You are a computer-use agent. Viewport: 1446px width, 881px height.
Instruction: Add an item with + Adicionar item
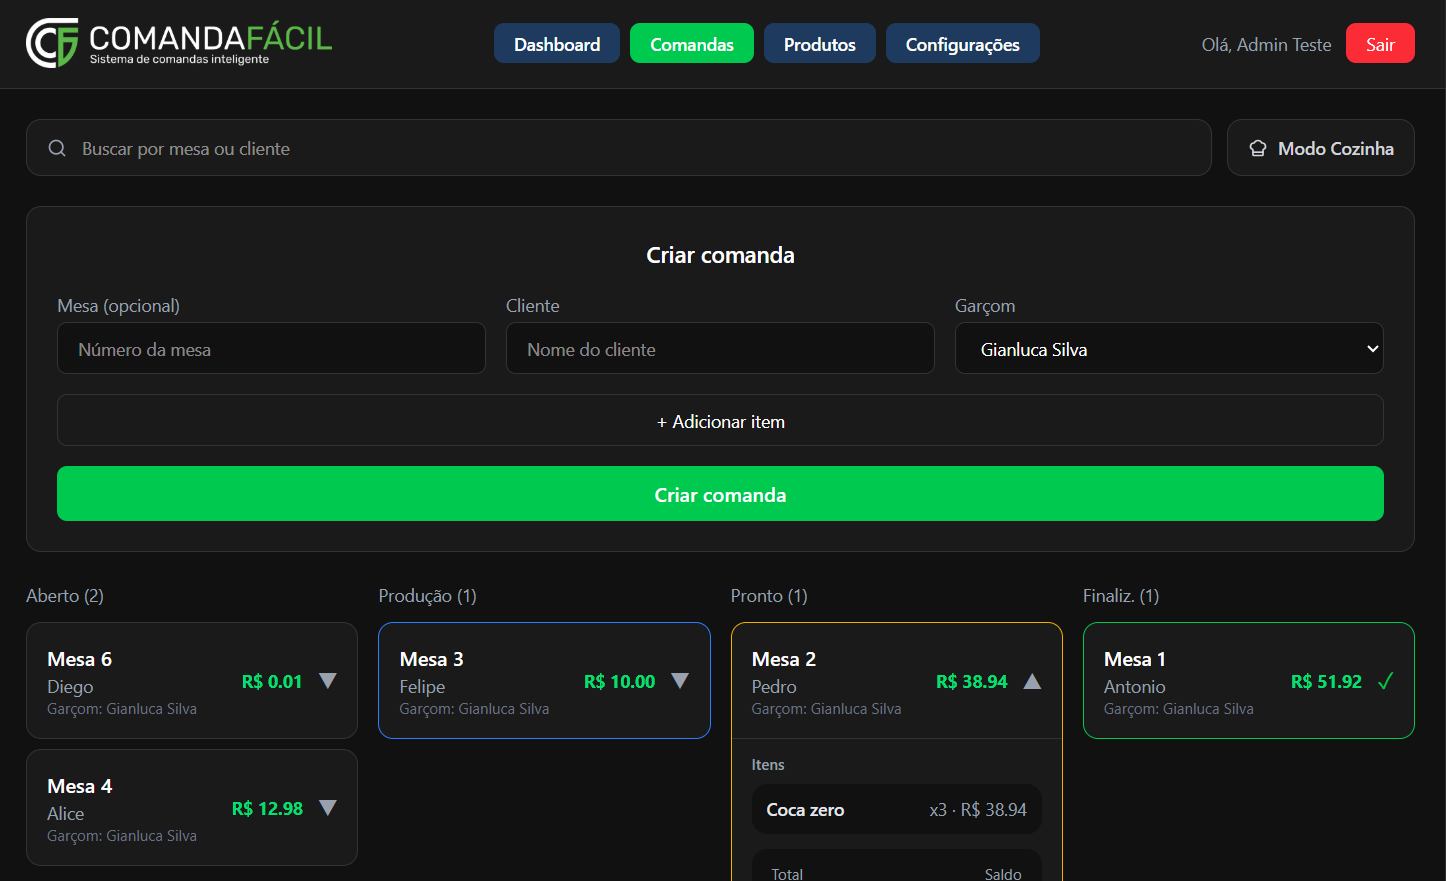point(720,421)
